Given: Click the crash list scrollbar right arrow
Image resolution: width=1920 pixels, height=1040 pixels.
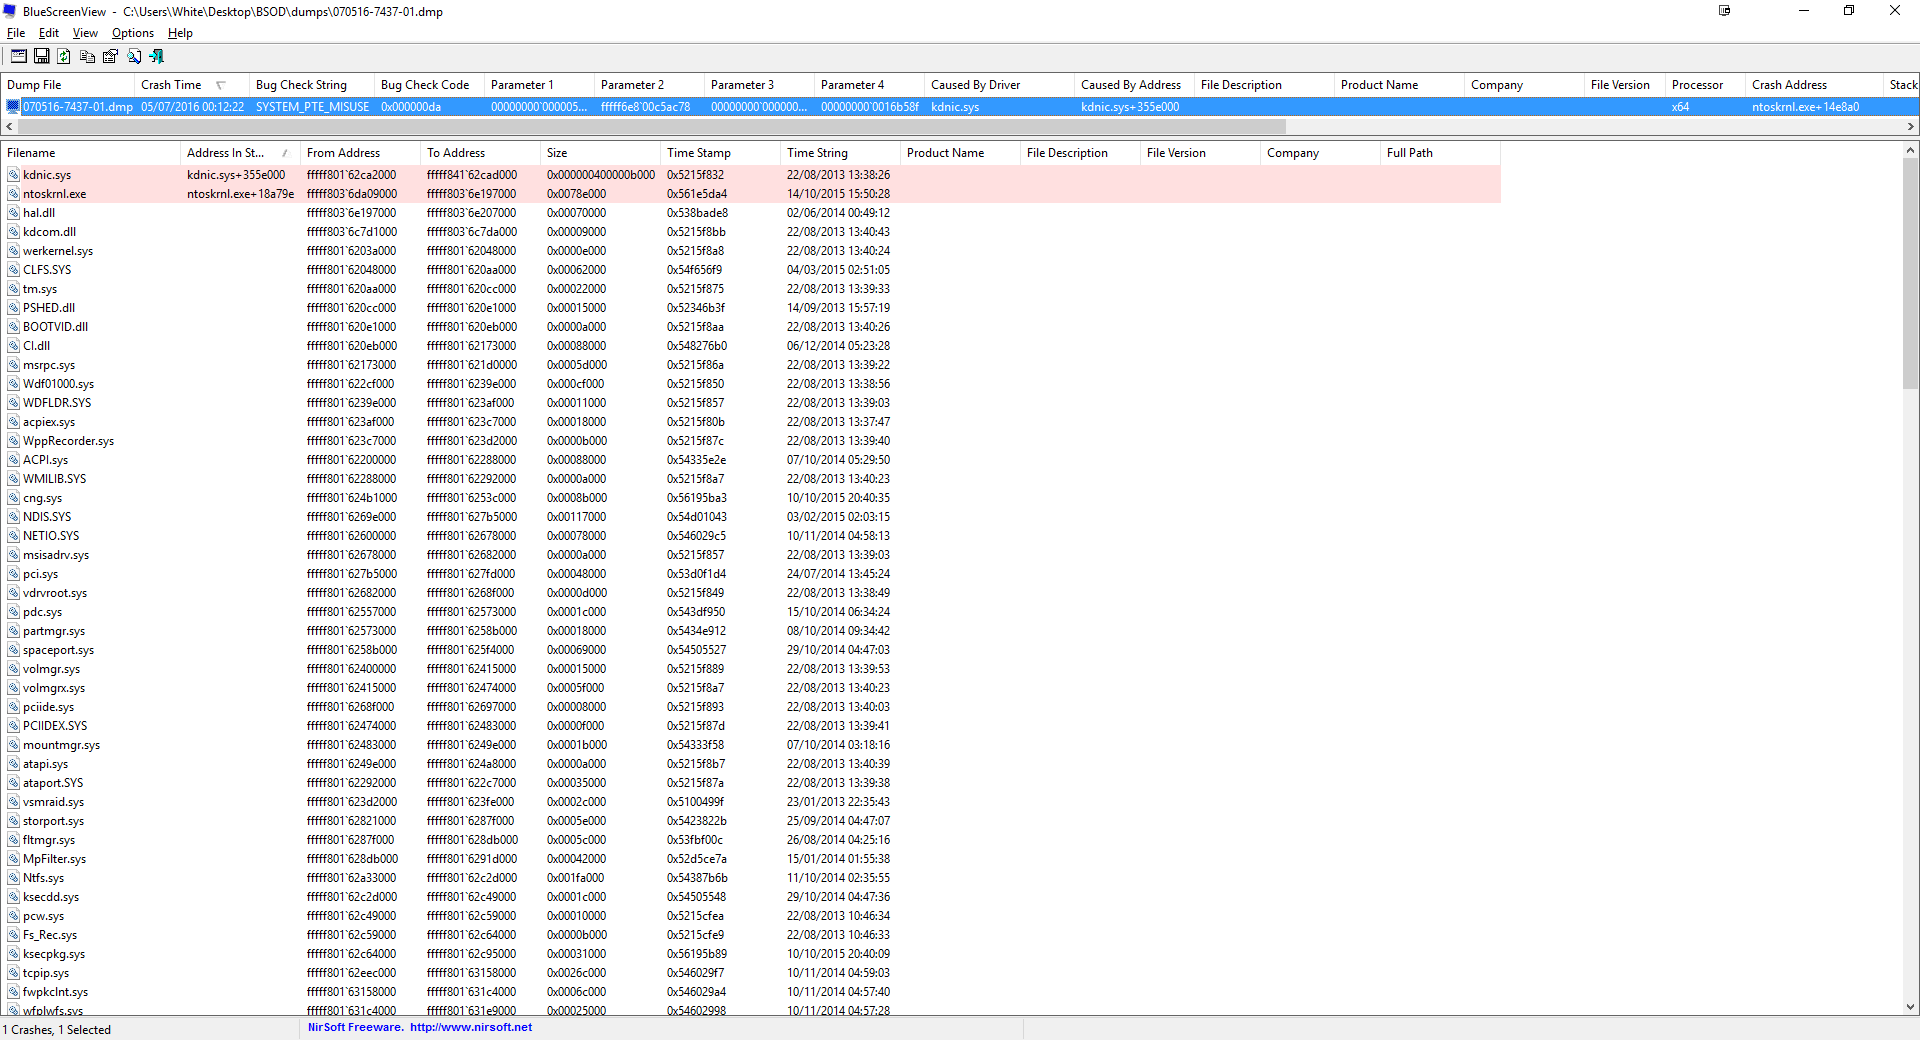Looking at the screenshot, I should point(1911,127).
